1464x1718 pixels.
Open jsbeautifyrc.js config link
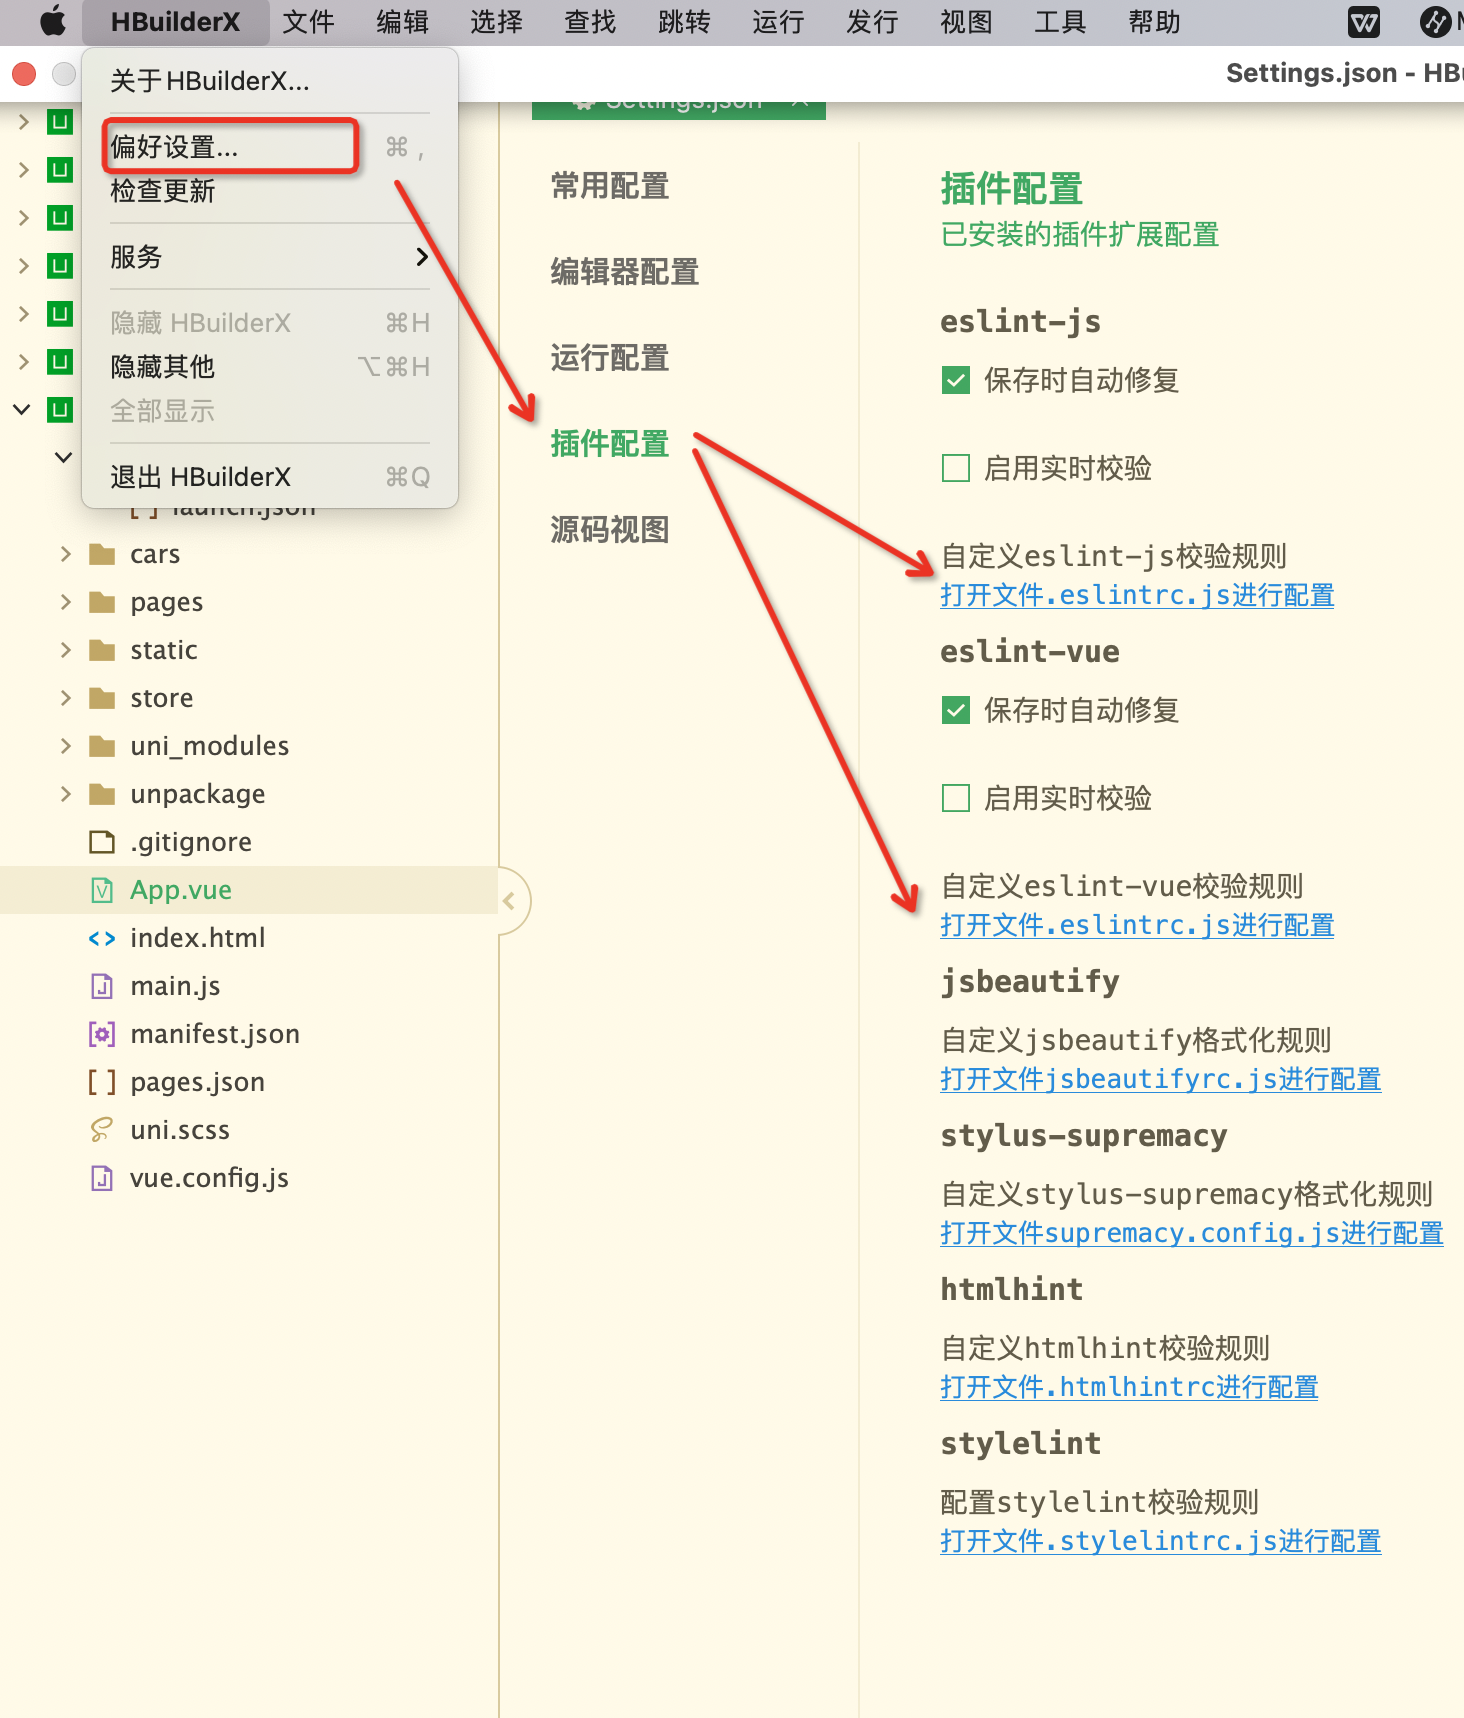(1161, 1079)
